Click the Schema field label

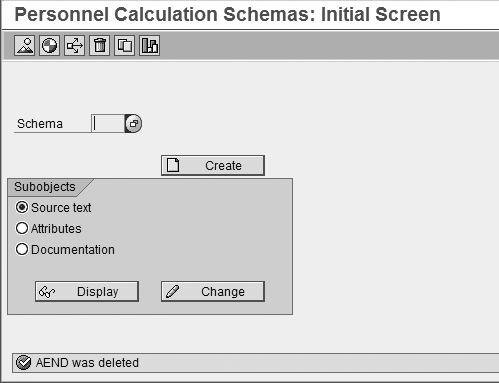pos(40,124)
